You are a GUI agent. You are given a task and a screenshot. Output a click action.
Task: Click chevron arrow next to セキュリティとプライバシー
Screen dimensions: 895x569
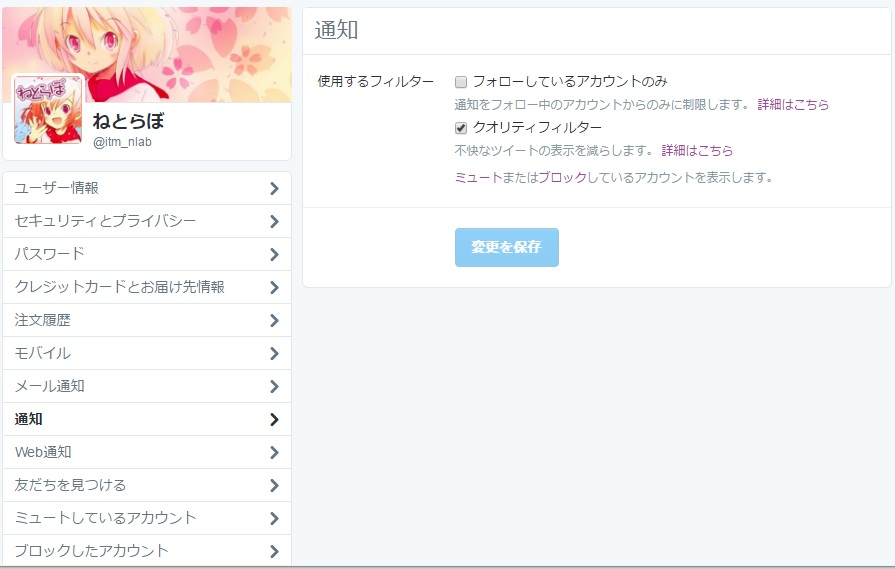[x=274, y=221]
